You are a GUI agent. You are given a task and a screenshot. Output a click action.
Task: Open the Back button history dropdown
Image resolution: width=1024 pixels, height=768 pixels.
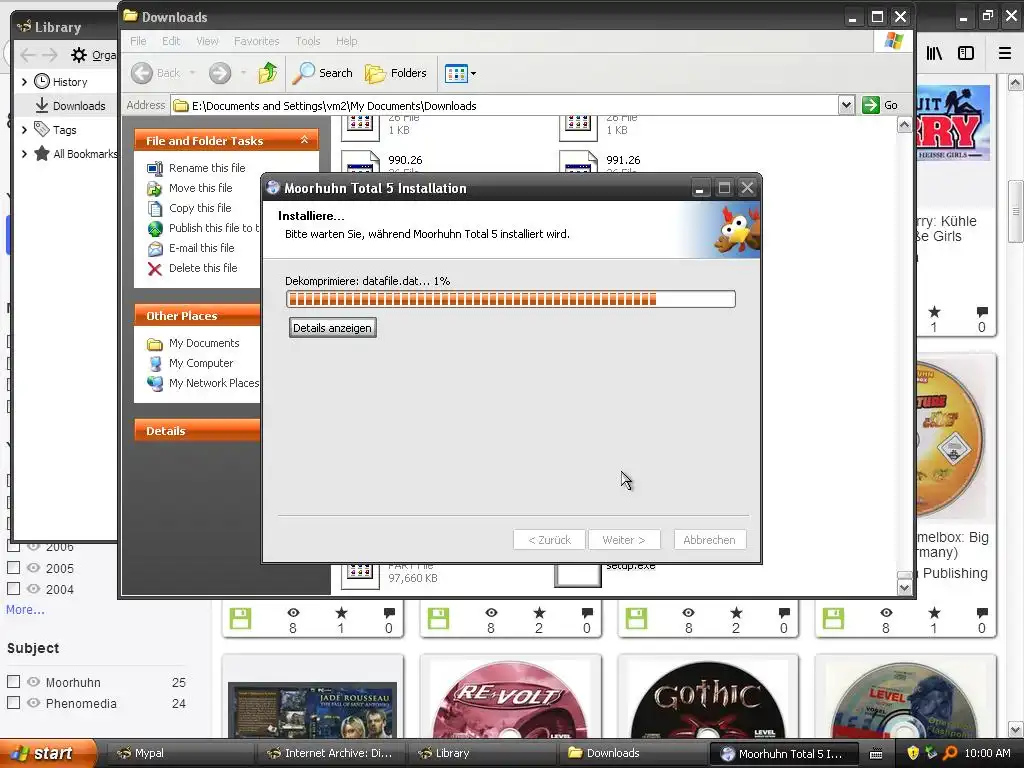pyautogui.click(x=192, y=73)
